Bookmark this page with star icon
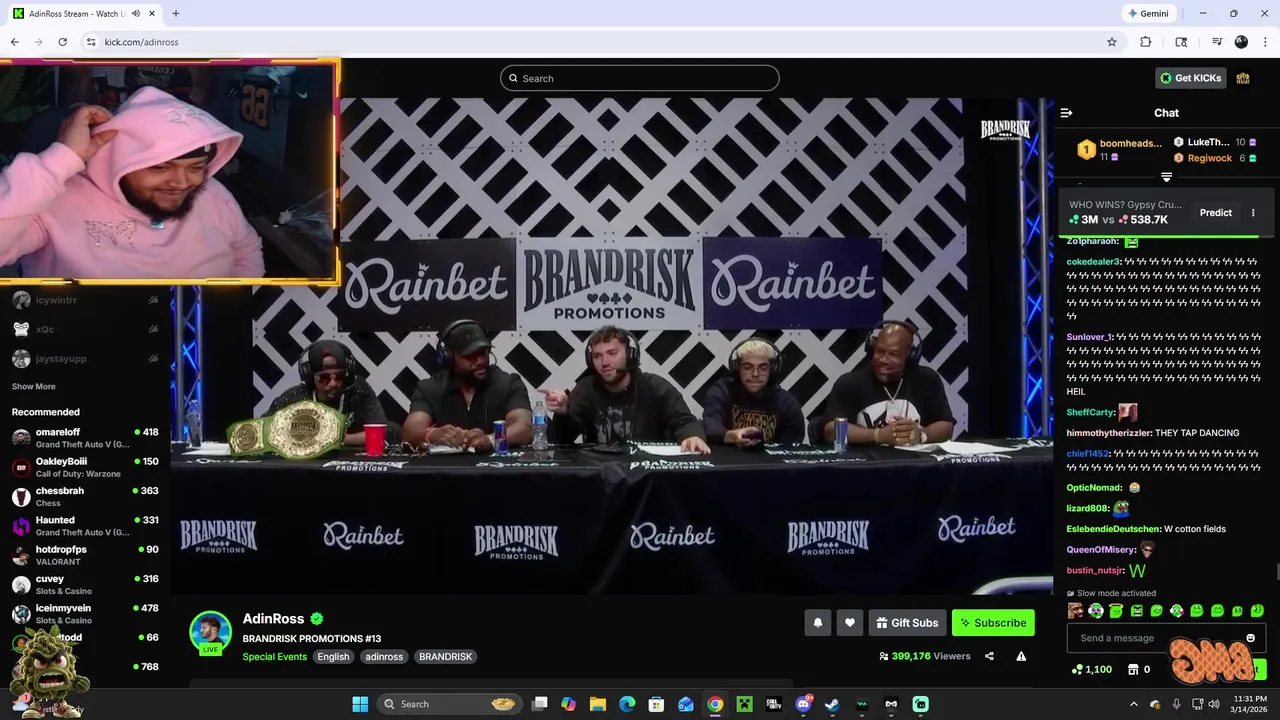This screenshot has width=1280, height=720. point(1111,42)
